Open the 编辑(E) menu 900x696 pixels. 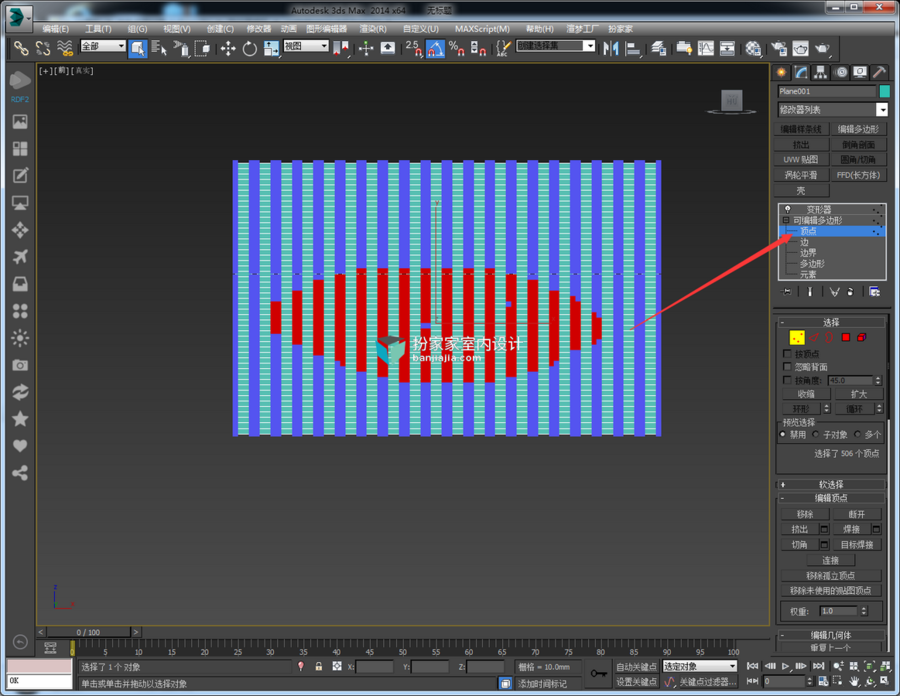pos(56,29)
